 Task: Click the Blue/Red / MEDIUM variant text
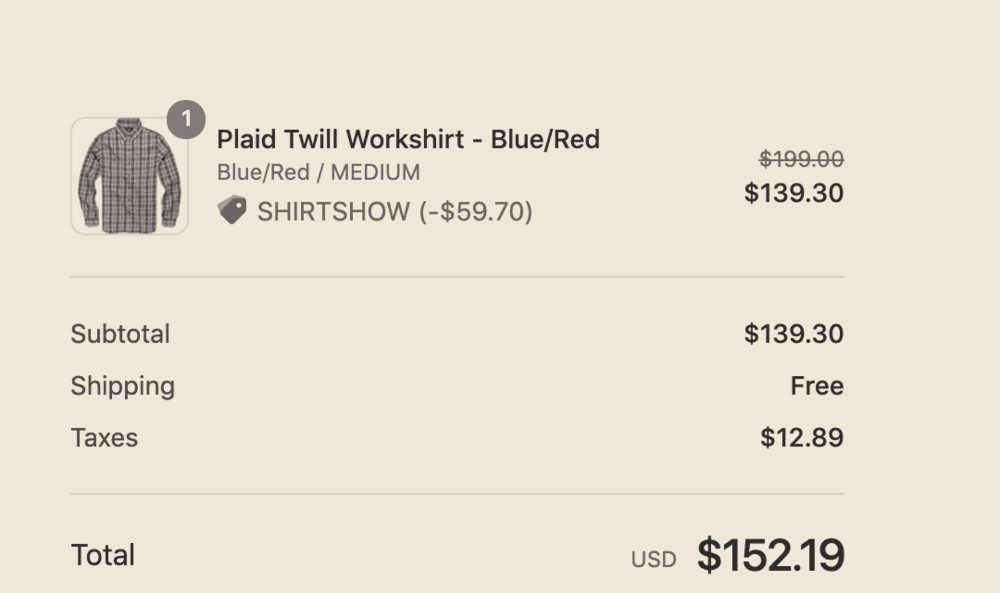[318, 172]
